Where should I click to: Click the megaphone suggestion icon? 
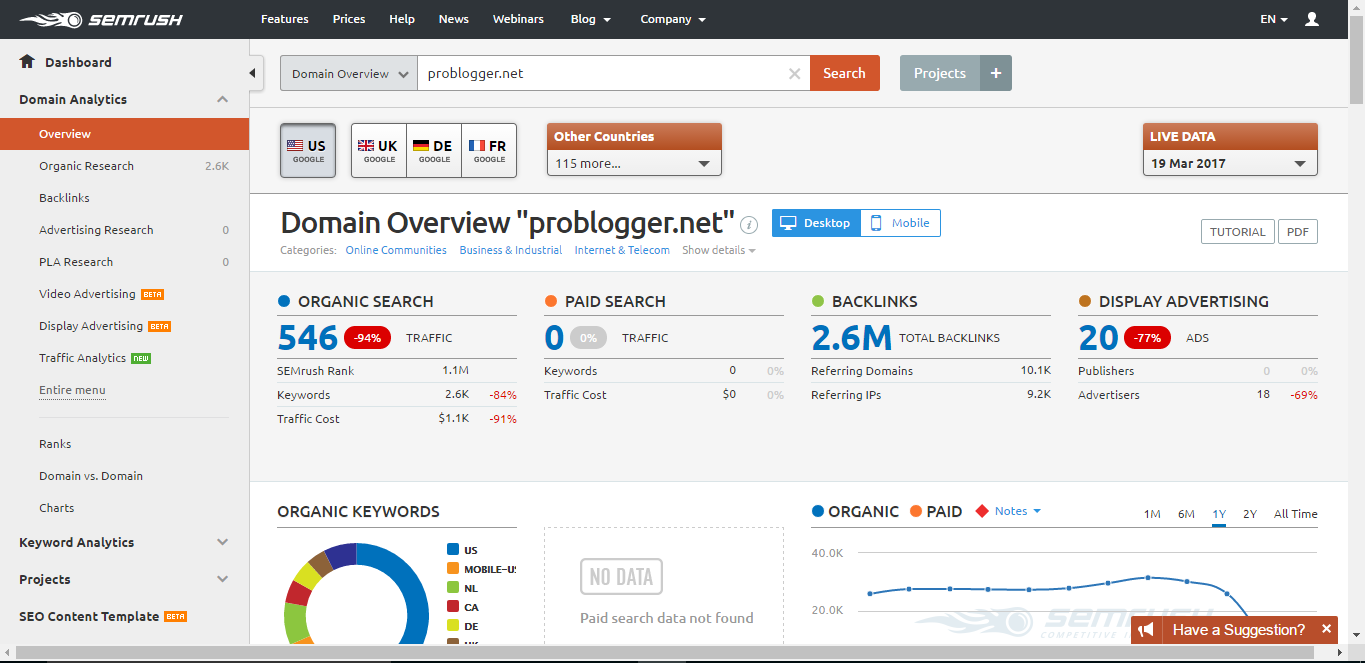pos(1146,630)
